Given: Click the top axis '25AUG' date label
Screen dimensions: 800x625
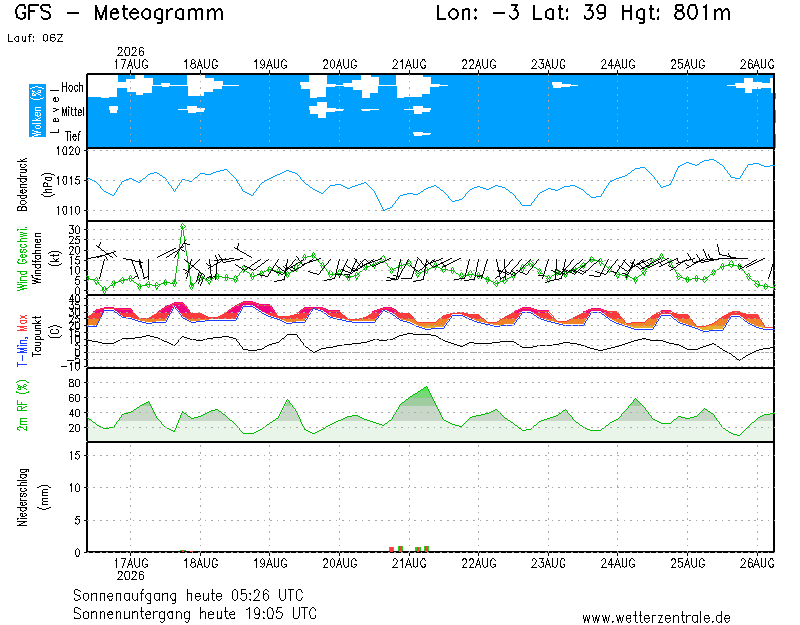Looking at the screenshot, I should click(688, 65).
